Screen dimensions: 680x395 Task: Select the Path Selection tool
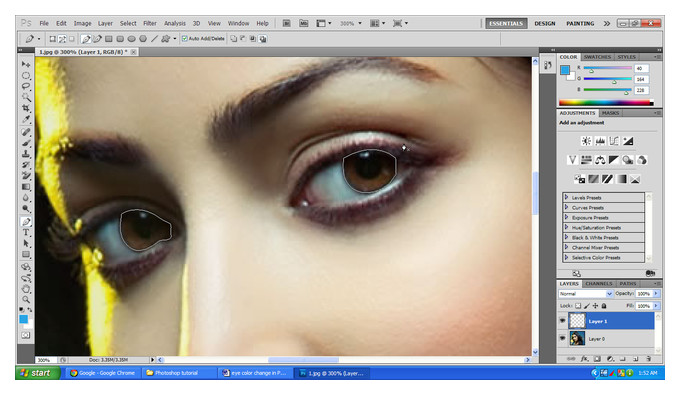click(26, 244)
